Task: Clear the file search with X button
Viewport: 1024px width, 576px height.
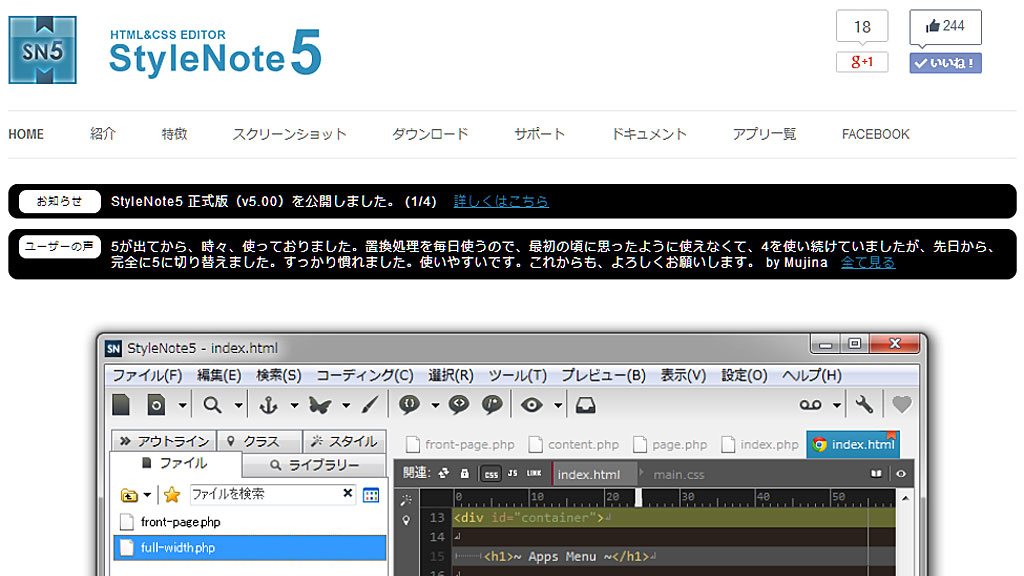Action: pyautogui.click(x=347, y=494)
